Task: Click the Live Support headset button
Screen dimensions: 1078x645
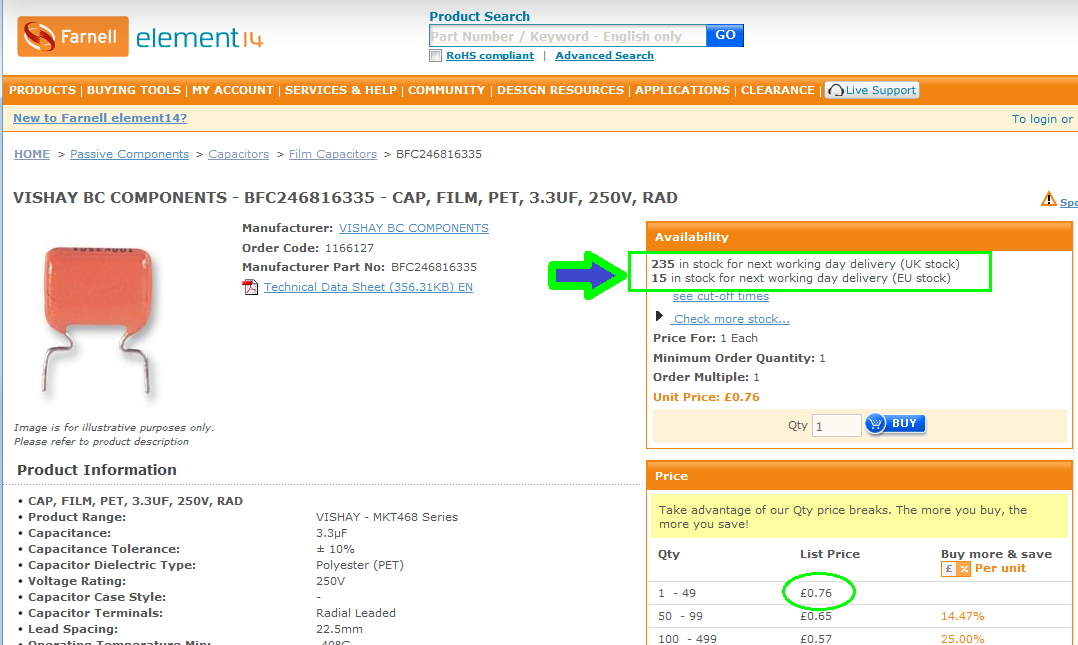Action: 872,90
